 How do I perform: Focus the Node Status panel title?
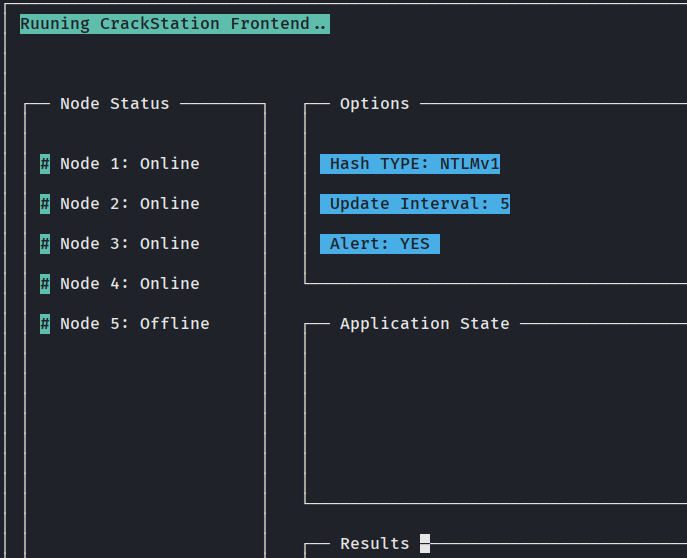(x=114, y=104)
